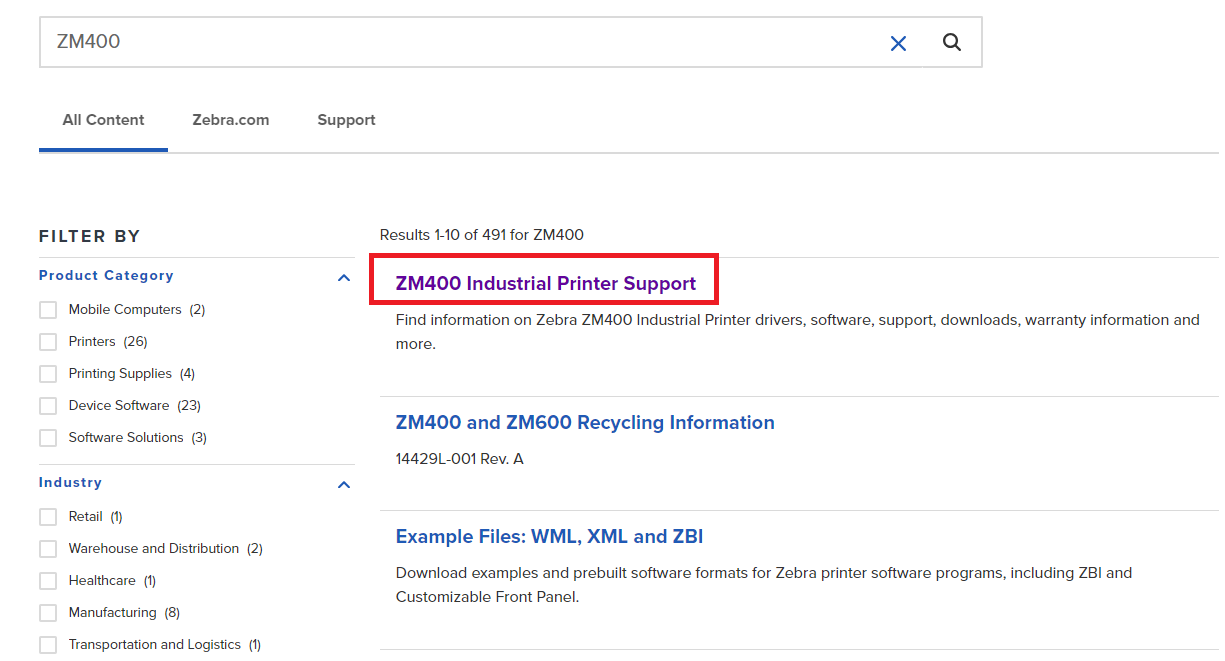Enable the Mobile Computers filter
1225x661 pixels.
click(47, 309)
